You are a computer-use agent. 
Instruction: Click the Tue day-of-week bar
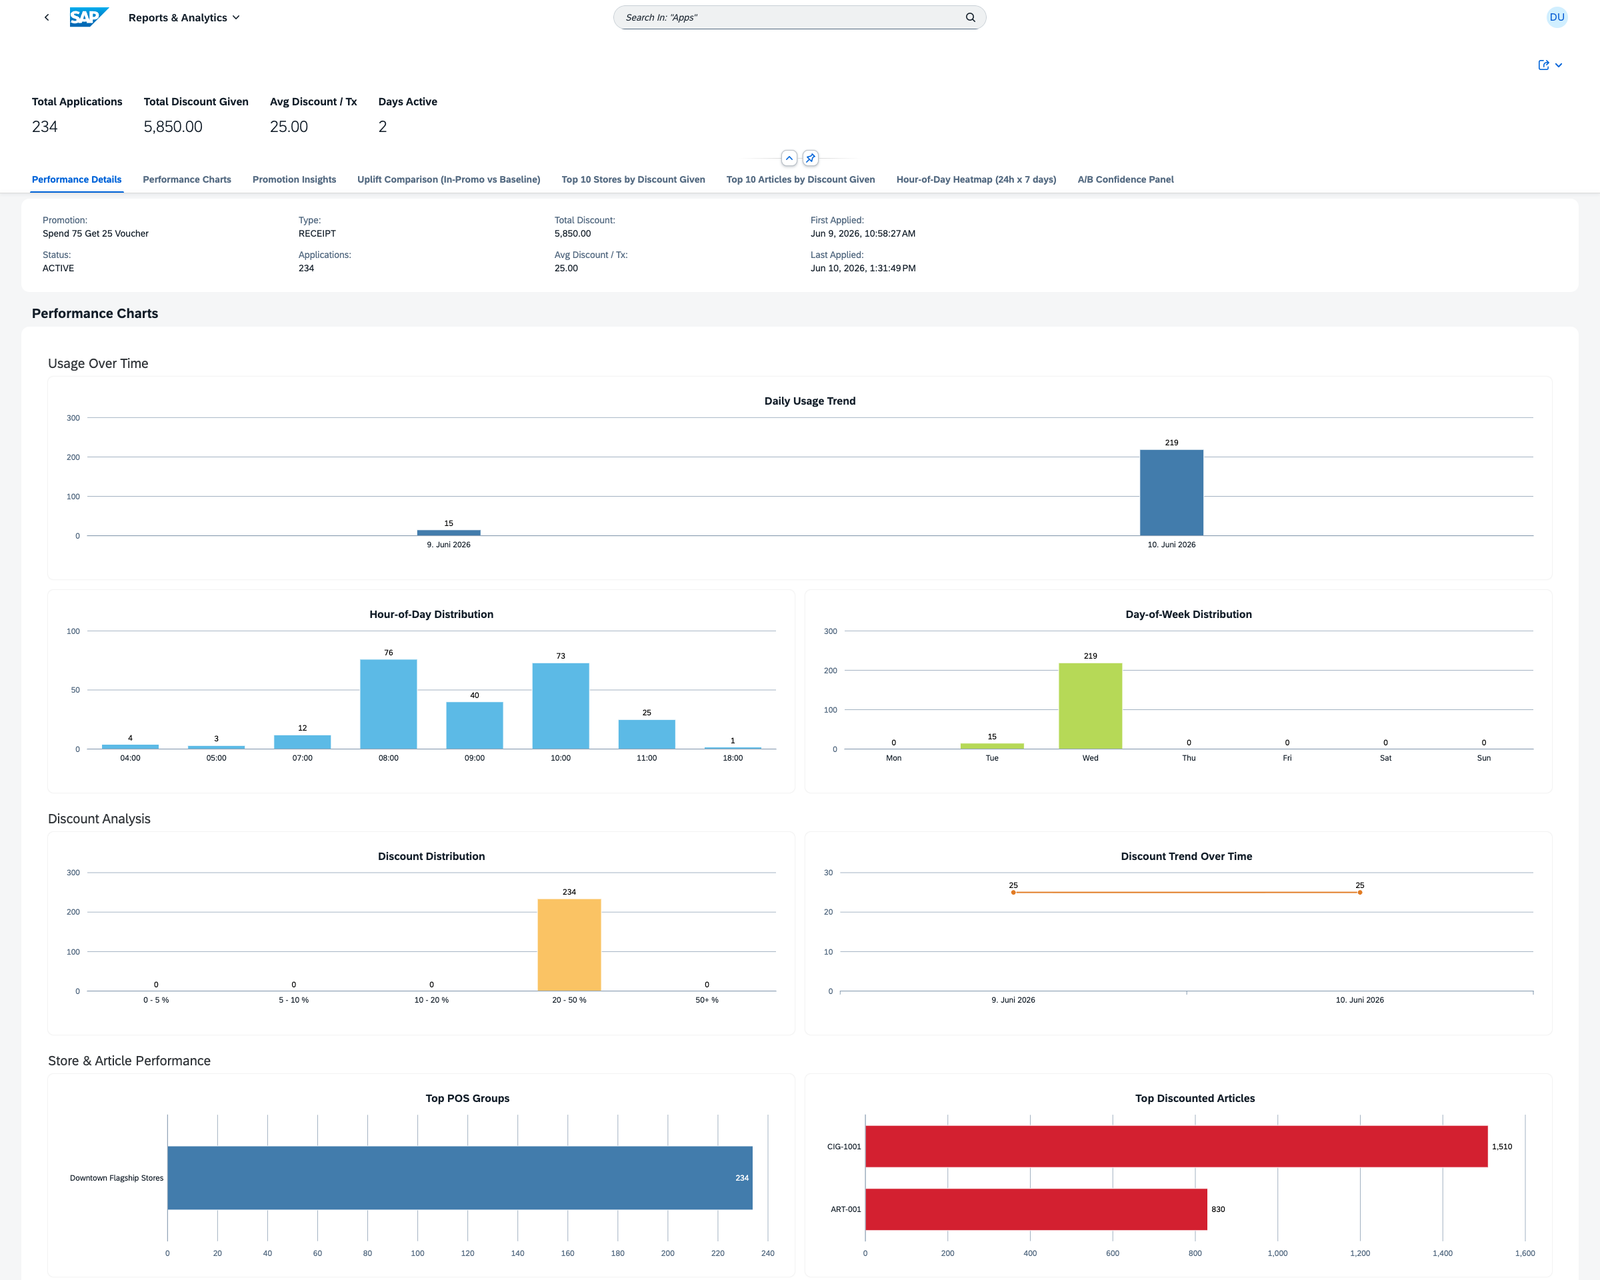point(992,746)
